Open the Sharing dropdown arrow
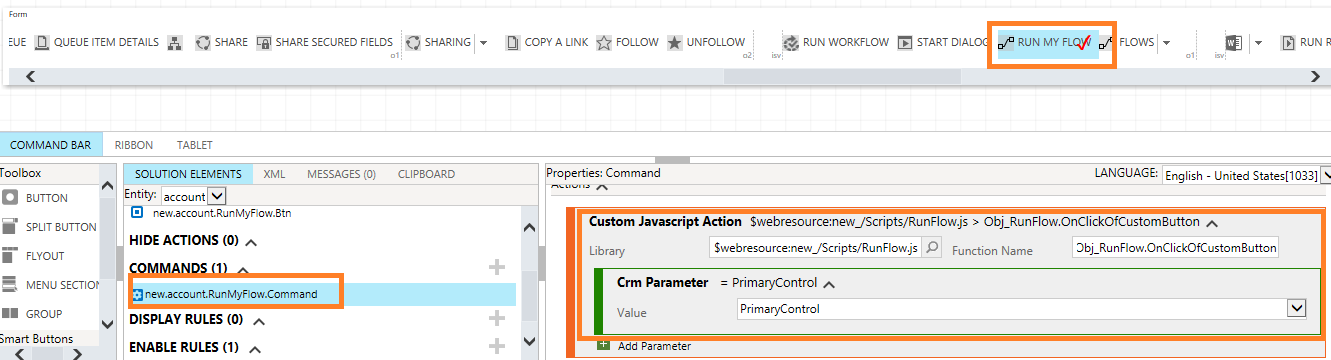 coord(483,43)
